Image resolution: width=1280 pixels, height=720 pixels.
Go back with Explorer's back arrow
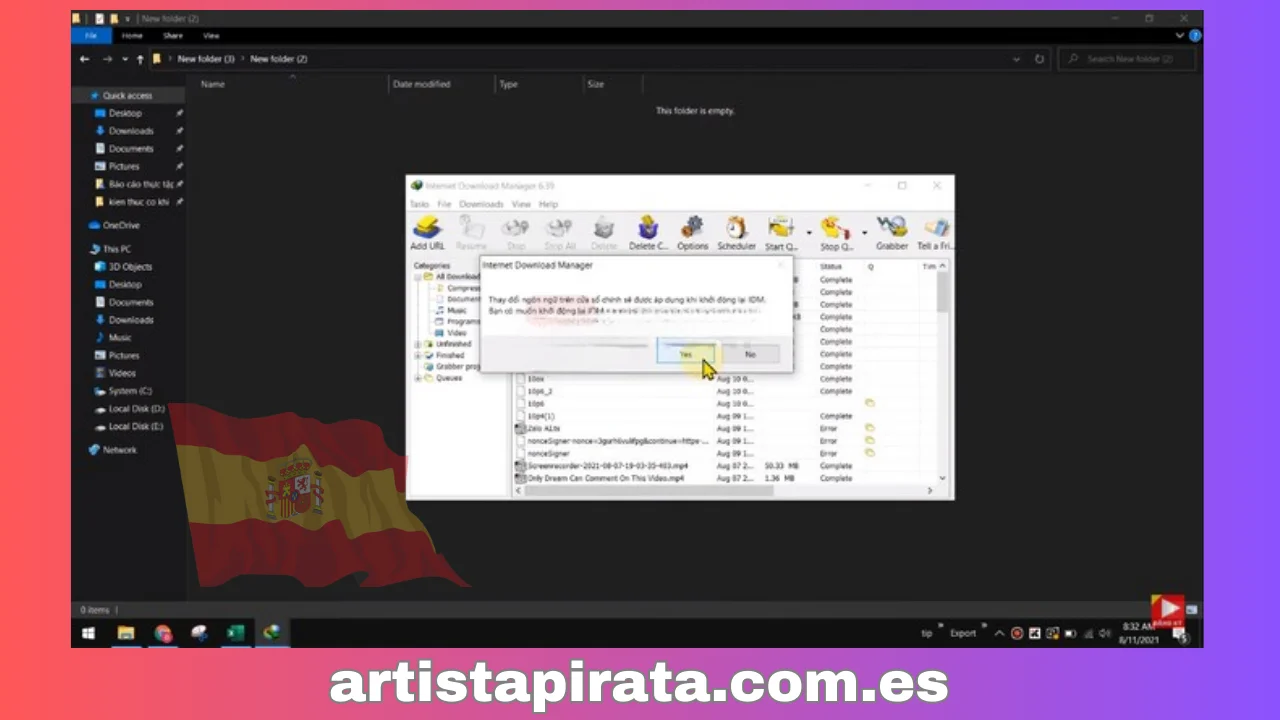coord(85,59)
